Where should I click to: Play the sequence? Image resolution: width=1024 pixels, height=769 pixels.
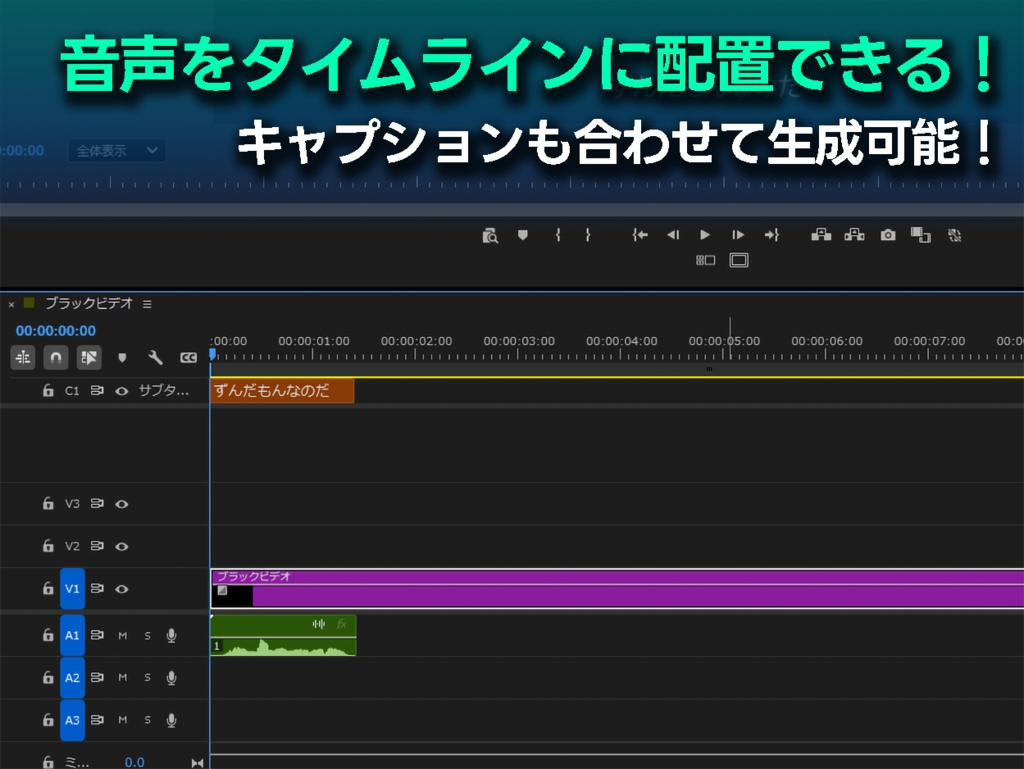705,235
